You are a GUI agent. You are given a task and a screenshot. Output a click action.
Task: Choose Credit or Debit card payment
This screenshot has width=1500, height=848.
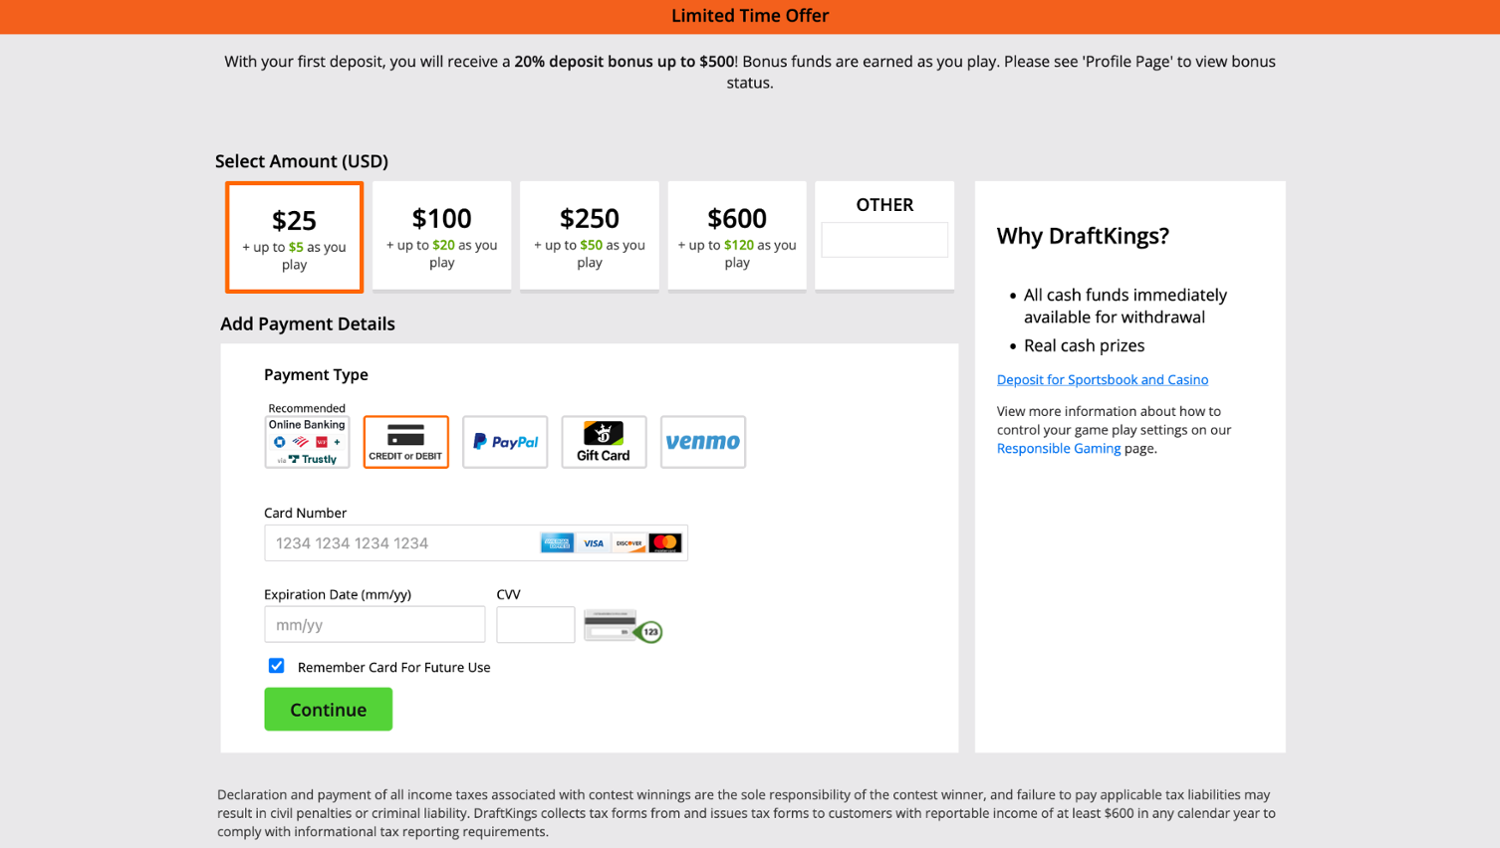[406, 442]
